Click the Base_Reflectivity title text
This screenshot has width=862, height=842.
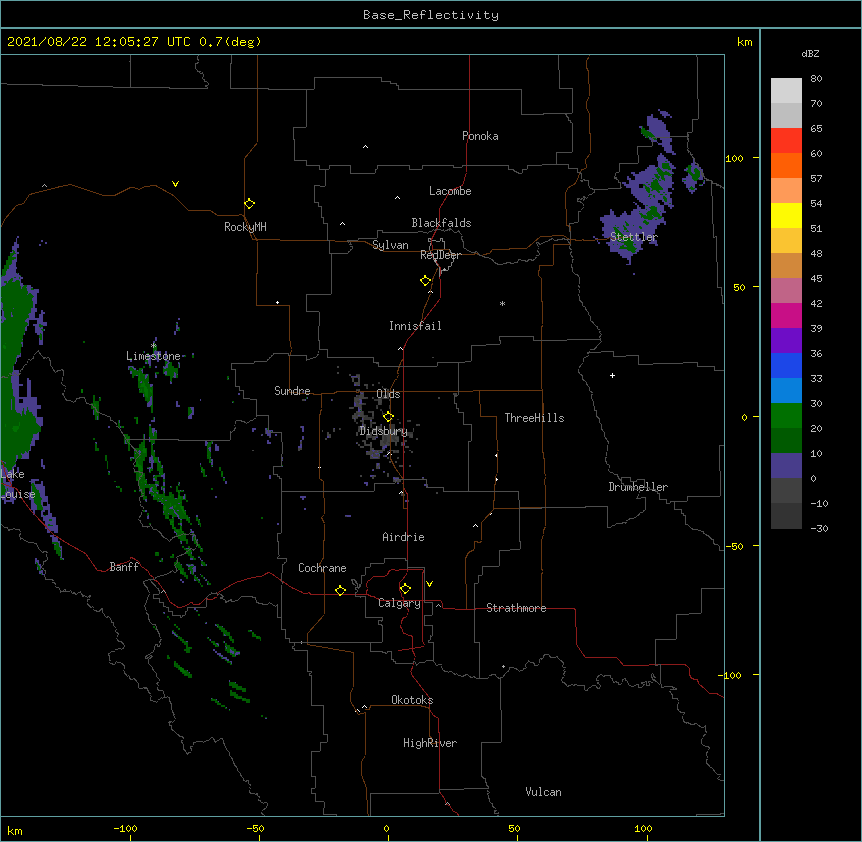pyautogui.click(x=431, y=15)
